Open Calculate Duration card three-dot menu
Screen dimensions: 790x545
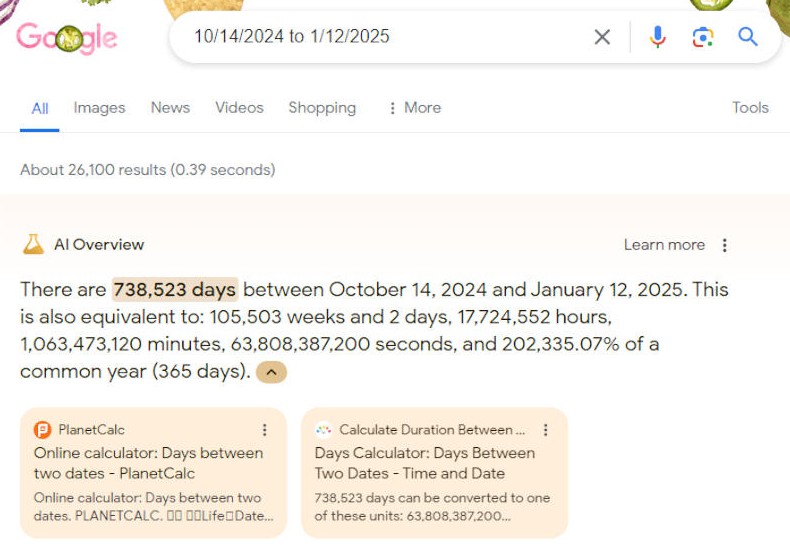546,430
